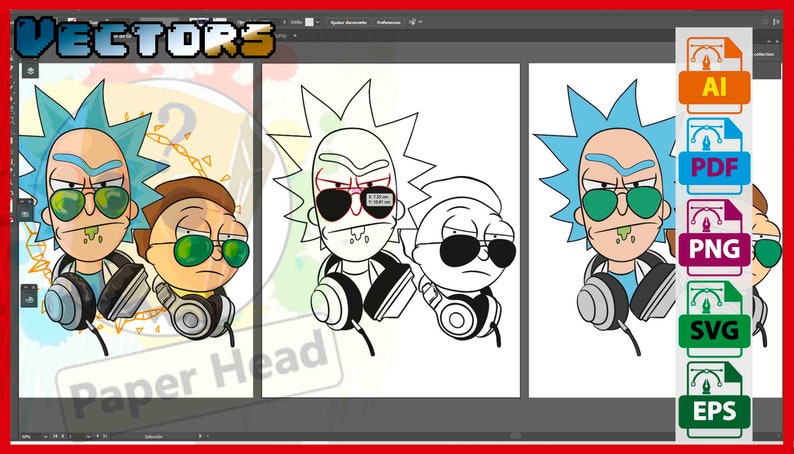Open Preferencias from the control bar
Viewport: 794px width, 454px height.
(388, 22)
